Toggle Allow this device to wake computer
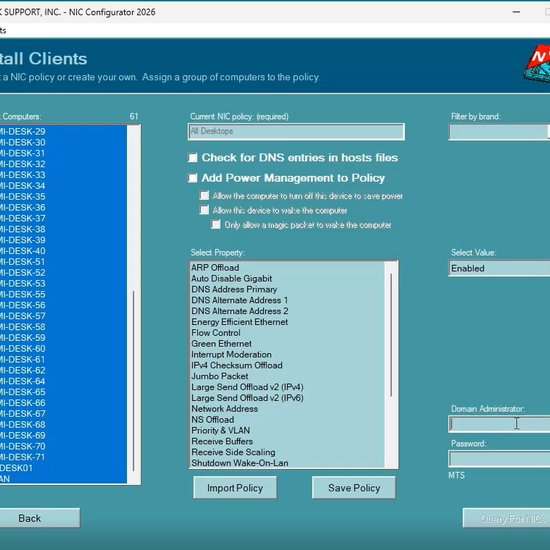This screenshot has height=550, width=550. coord(204,210)
